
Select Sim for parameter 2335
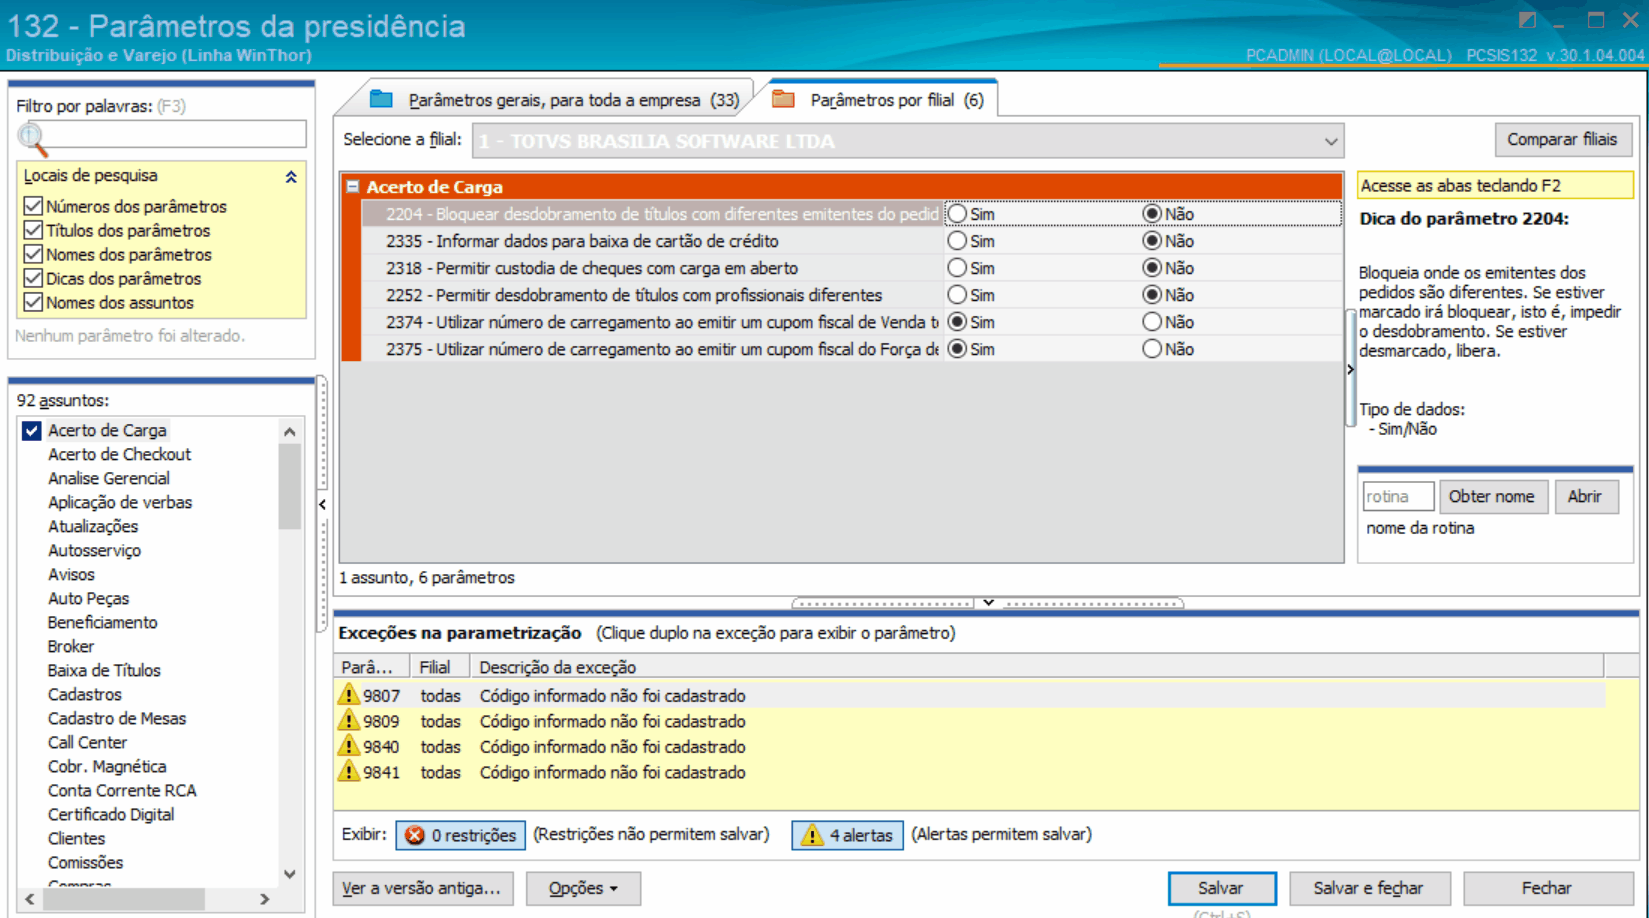957,240
